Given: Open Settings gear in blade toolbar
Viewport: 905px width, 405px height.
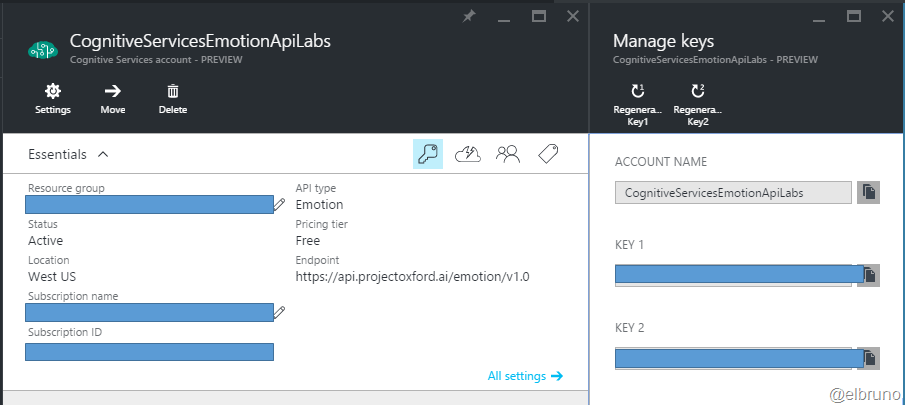Looking at the screenshot, I should click(52, 98).
